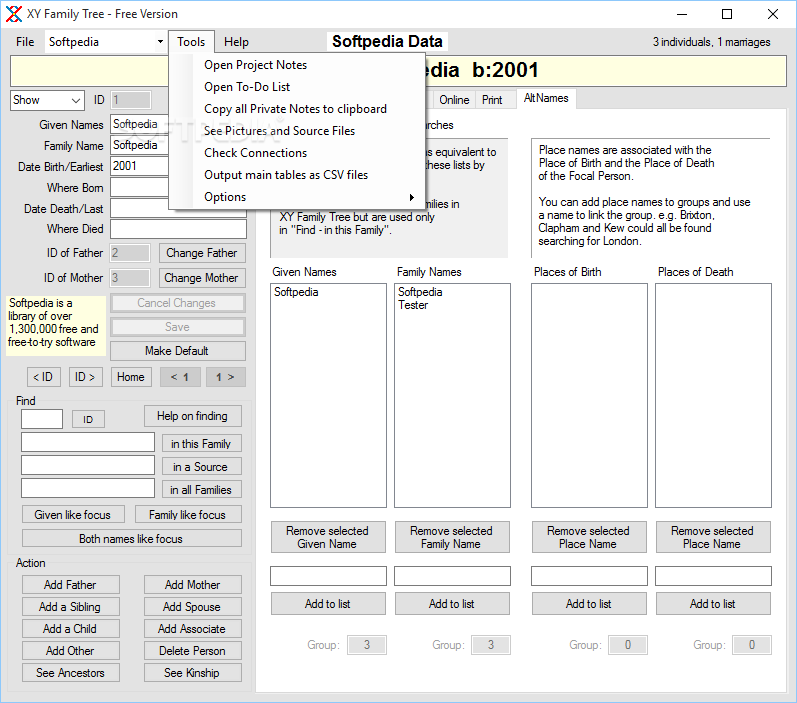Image resolution: width=797 pixels, height=703 pixels.
Task: Go to next ID with ID >
Action: point(85,377)
